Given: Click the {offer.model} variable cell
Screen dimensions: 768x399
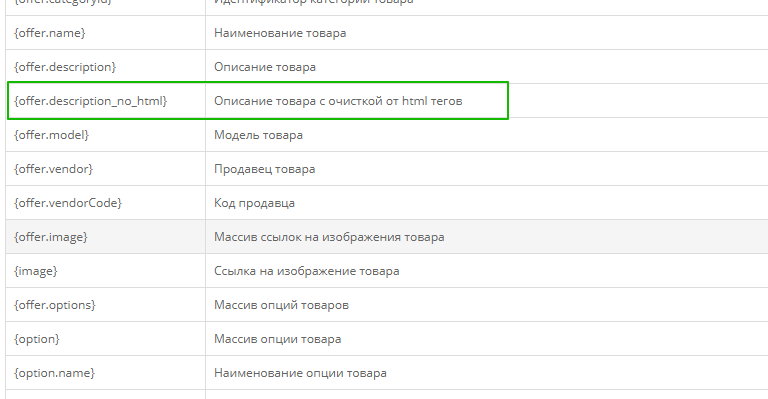Looking at the screenshot, I should click(x=105, y=135).
